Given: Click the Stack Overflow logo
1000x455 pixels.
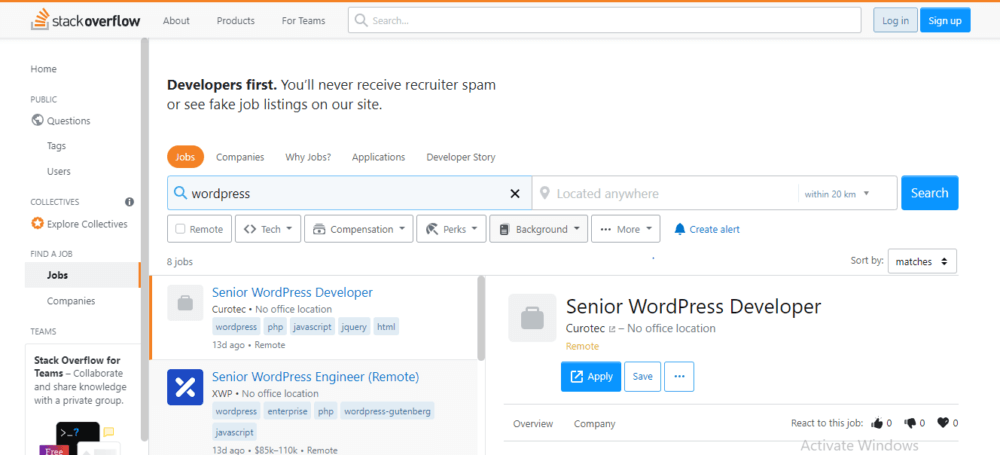Looking at the screenshot, I should coord(85,20).
